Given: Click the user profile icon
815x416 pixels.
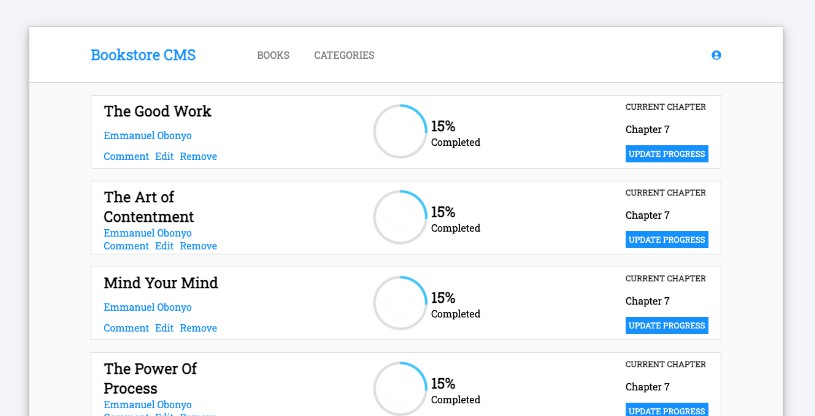Looking at the screenshot, I should coord(716,55).
